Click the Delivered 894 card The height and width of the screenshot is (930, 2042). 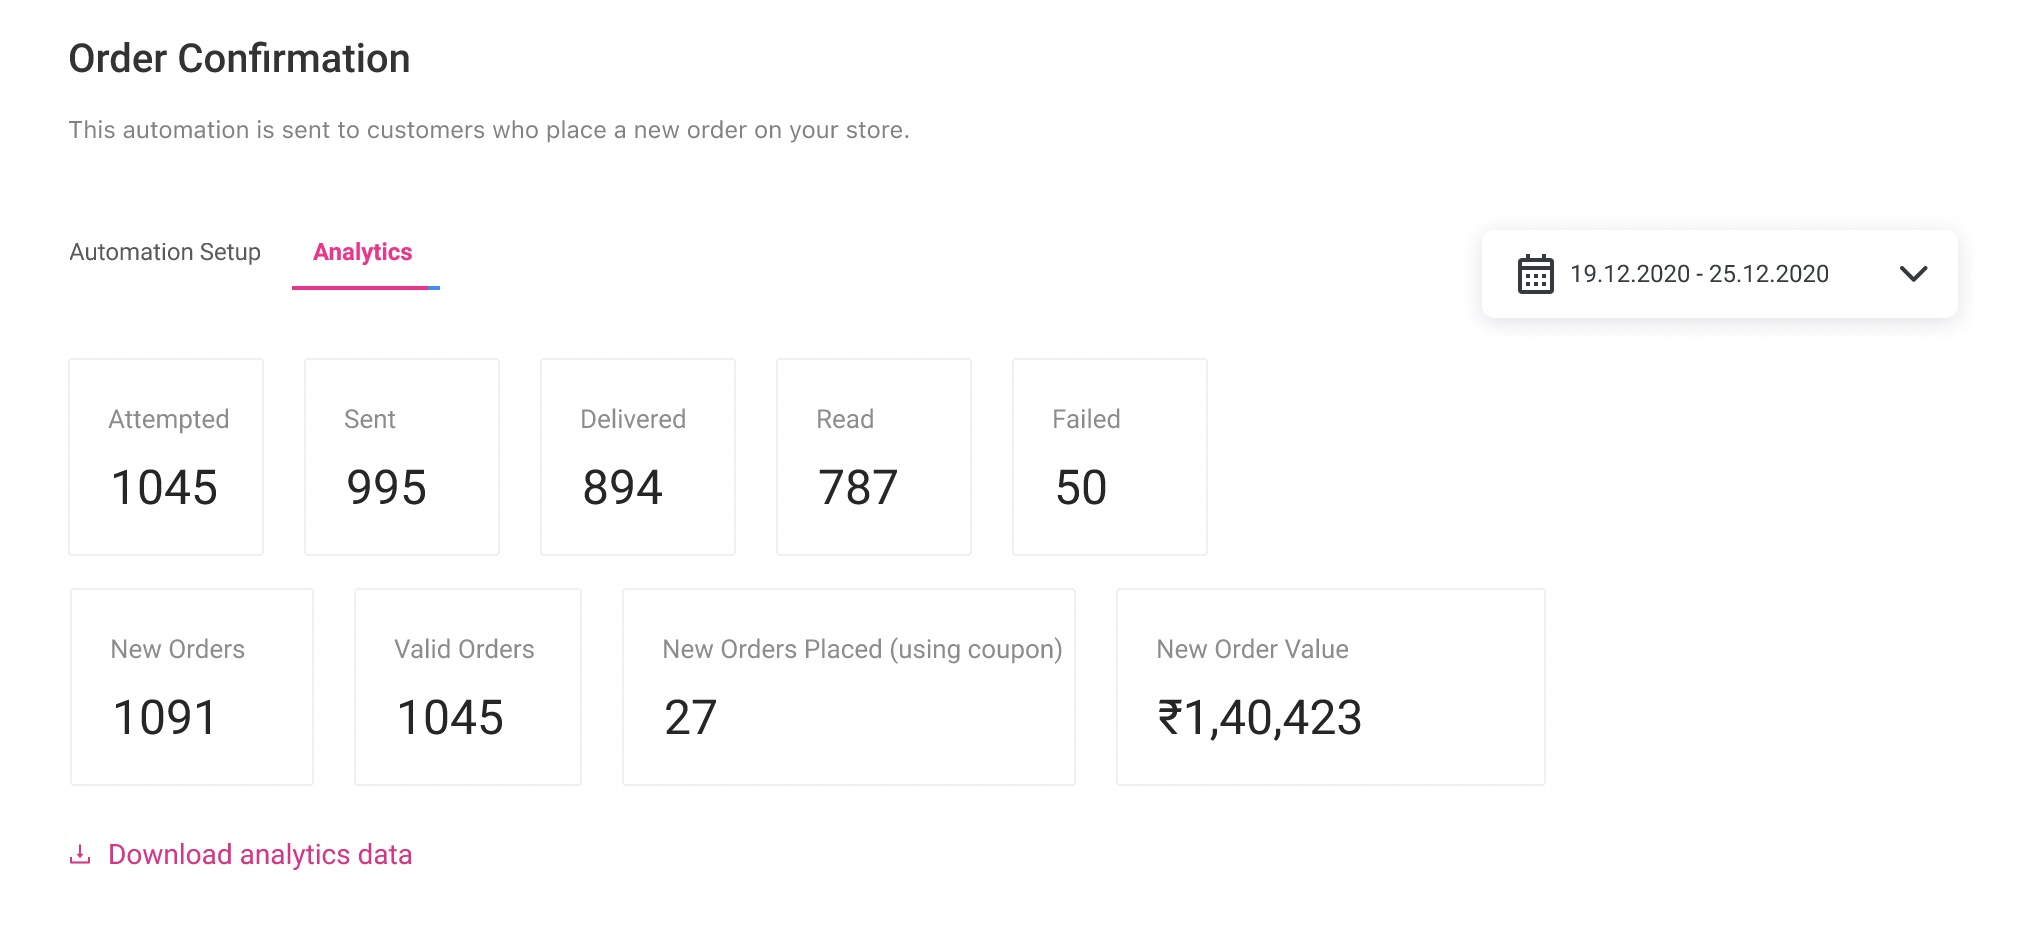637,457
